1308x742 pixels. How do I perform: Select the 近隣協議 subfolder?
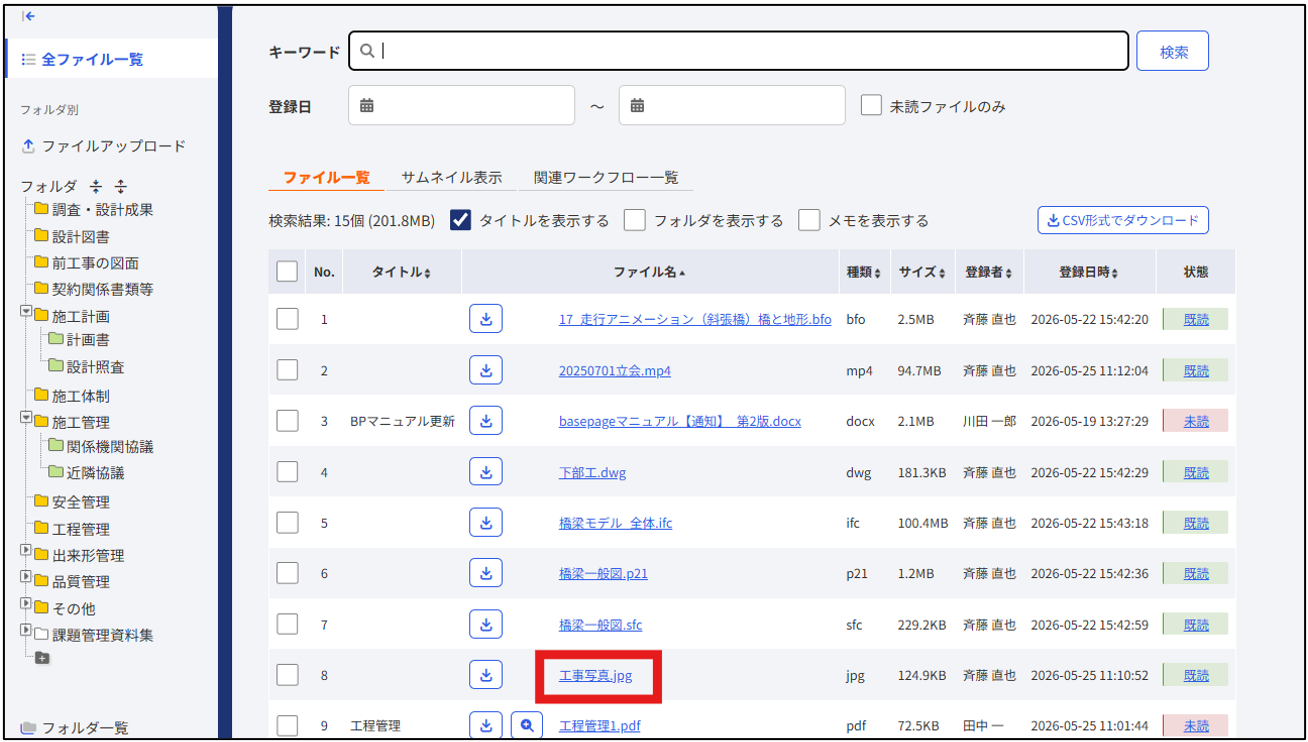[95, 473]
